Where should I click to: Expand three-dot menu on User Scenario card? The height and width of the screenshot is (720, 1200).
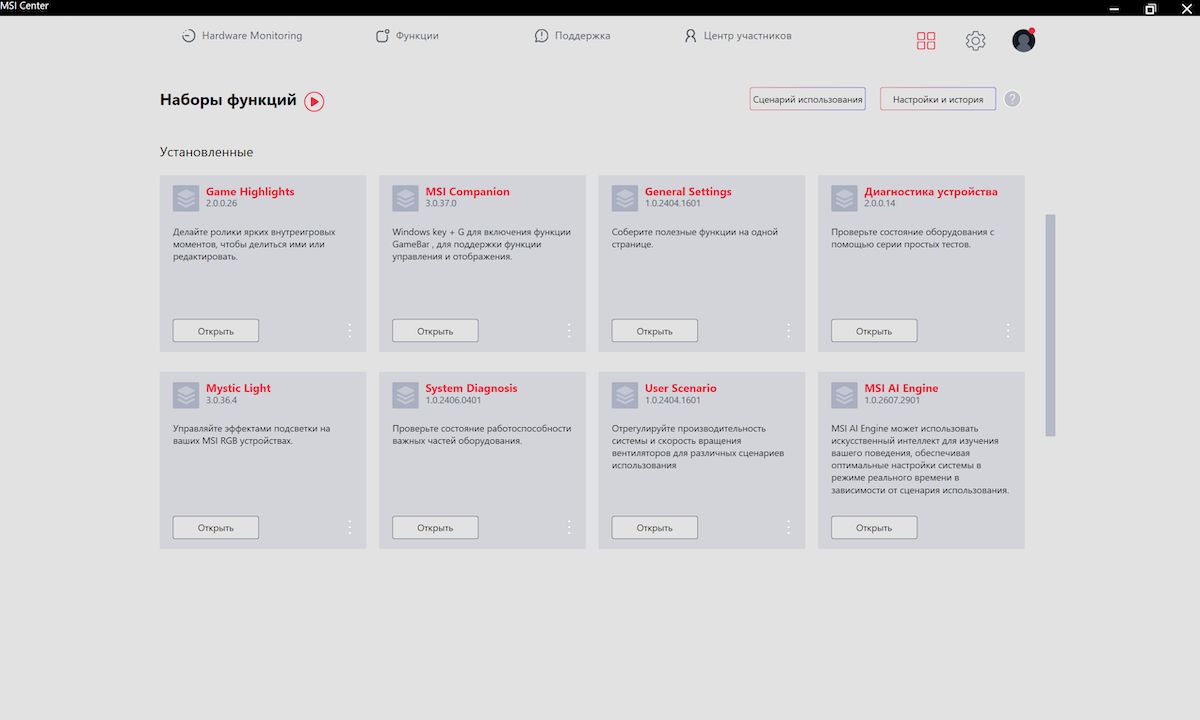(x=788, y=527)
